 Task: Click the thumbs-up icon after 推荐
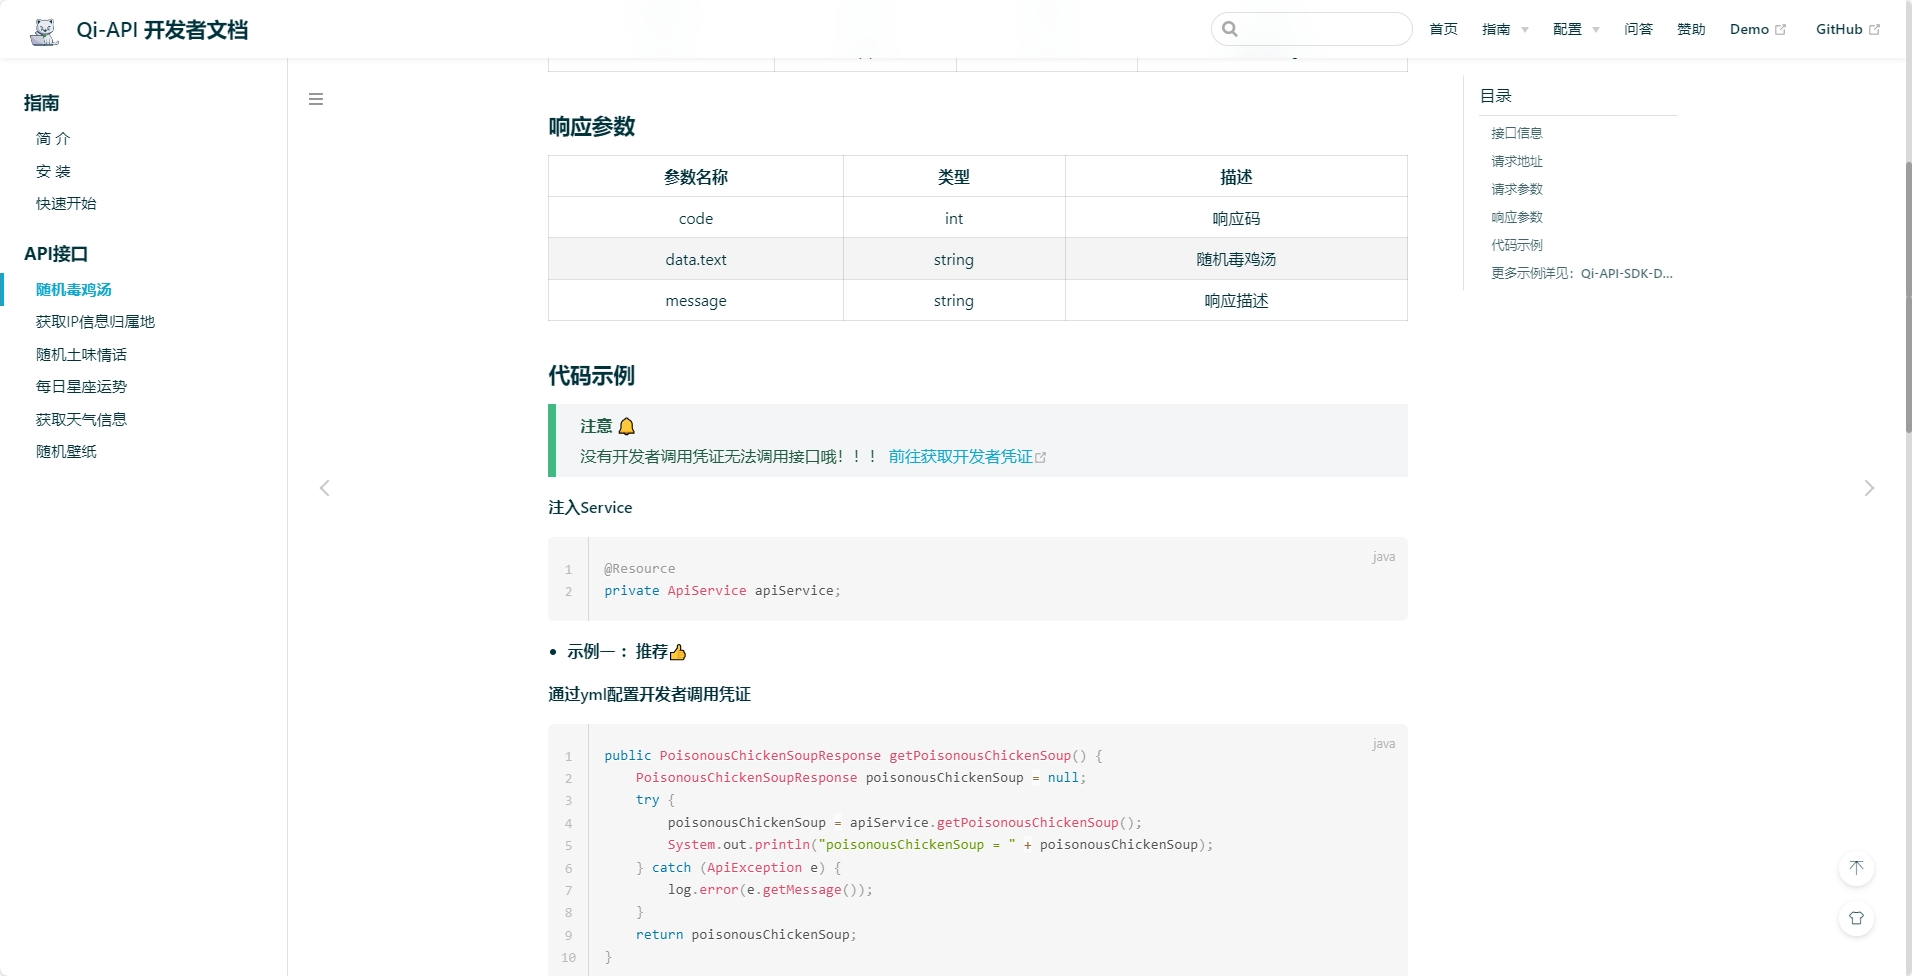click(x=678, y=652)
